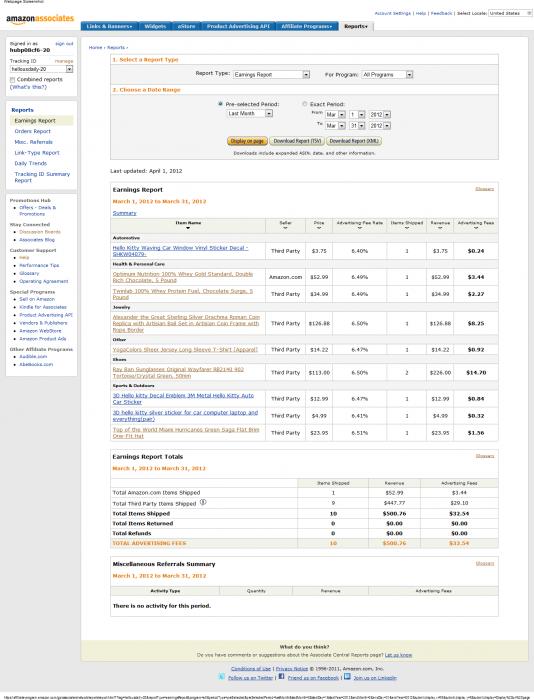Image resolution: width=534 pixels, height=700 pixels.
Task: Click the manage Tracking ID link
Action: pyautogui.click(x=64, y=61)
